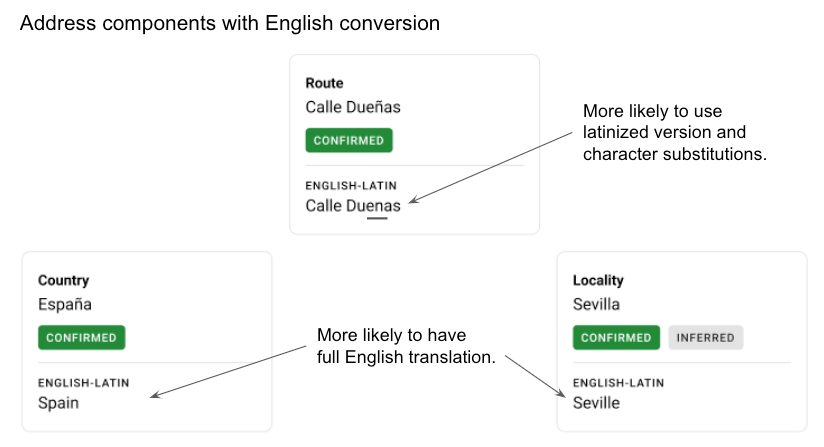Click ENGLISH-LATIN label in the Route card
Image resolution: width=824 pixels, height=447 pixels.
[x=351, y=185]
